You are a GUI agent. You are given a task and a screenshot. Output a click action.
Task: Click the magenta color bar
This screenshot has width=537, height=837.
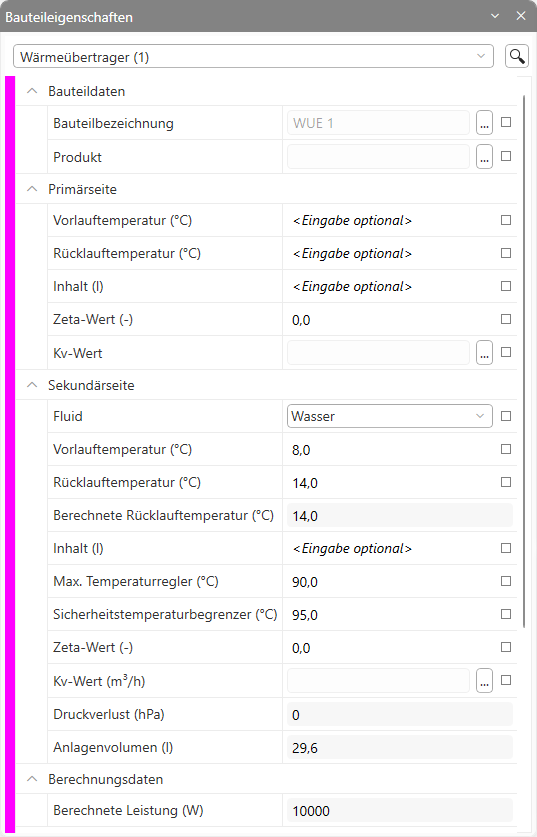click(10, 454)
